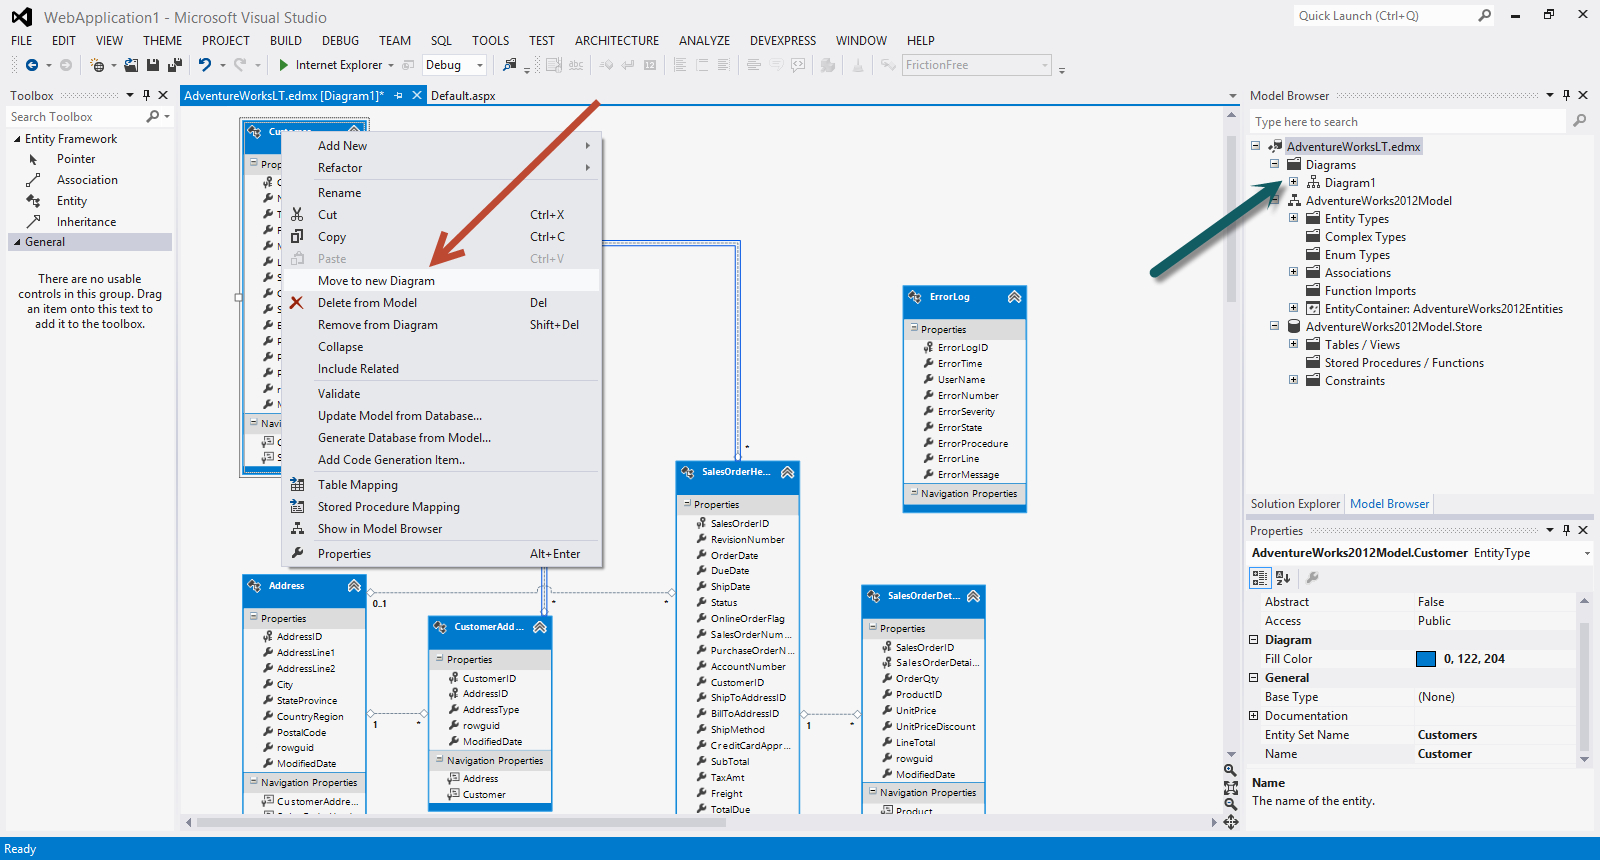
Task: Click the Model Browser search field
Action: click(x=1409, y=122)
